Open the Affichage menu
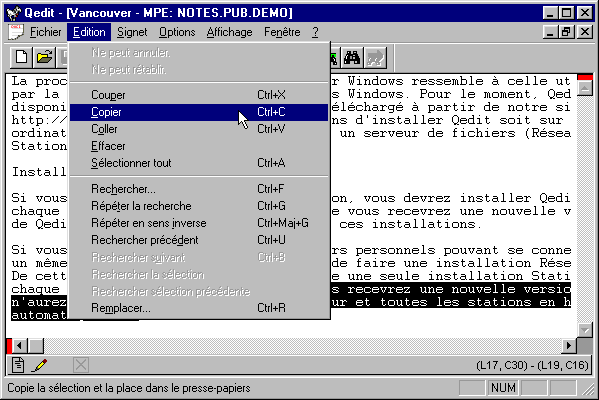 [x=229, y=32]
